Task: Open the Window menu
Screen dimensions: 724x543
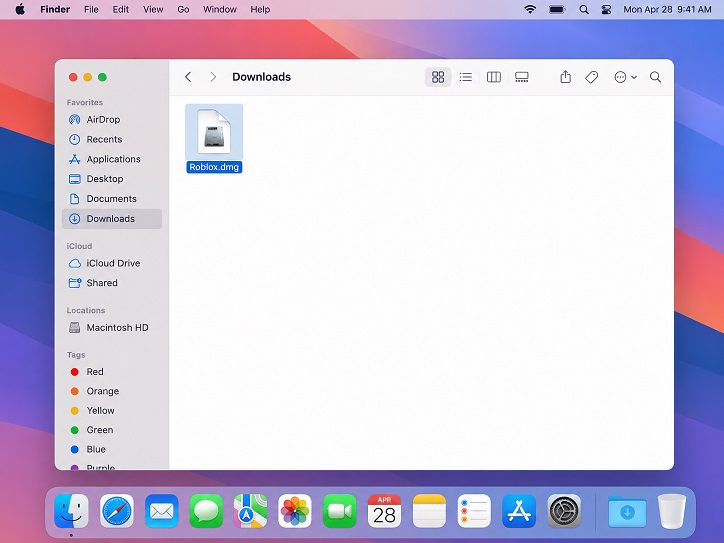Action: point(220,9)
